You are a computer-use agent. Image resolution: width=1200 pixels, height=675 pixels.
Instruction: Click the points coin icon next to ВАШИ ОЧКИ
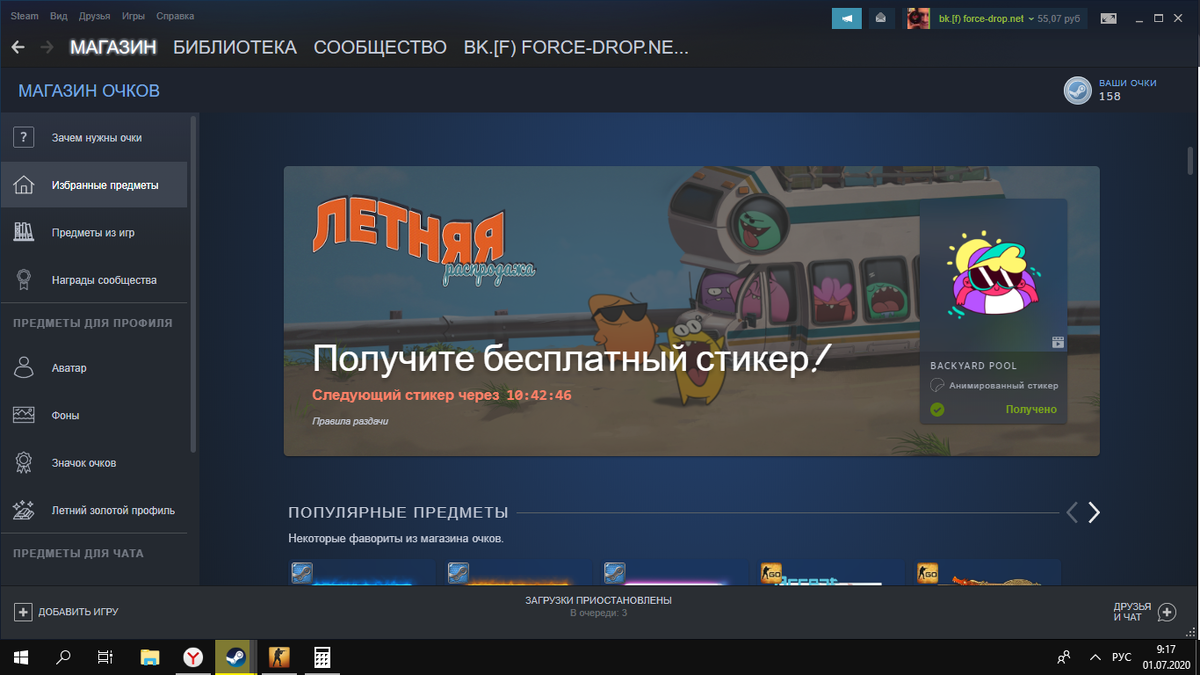(1077, 90)
